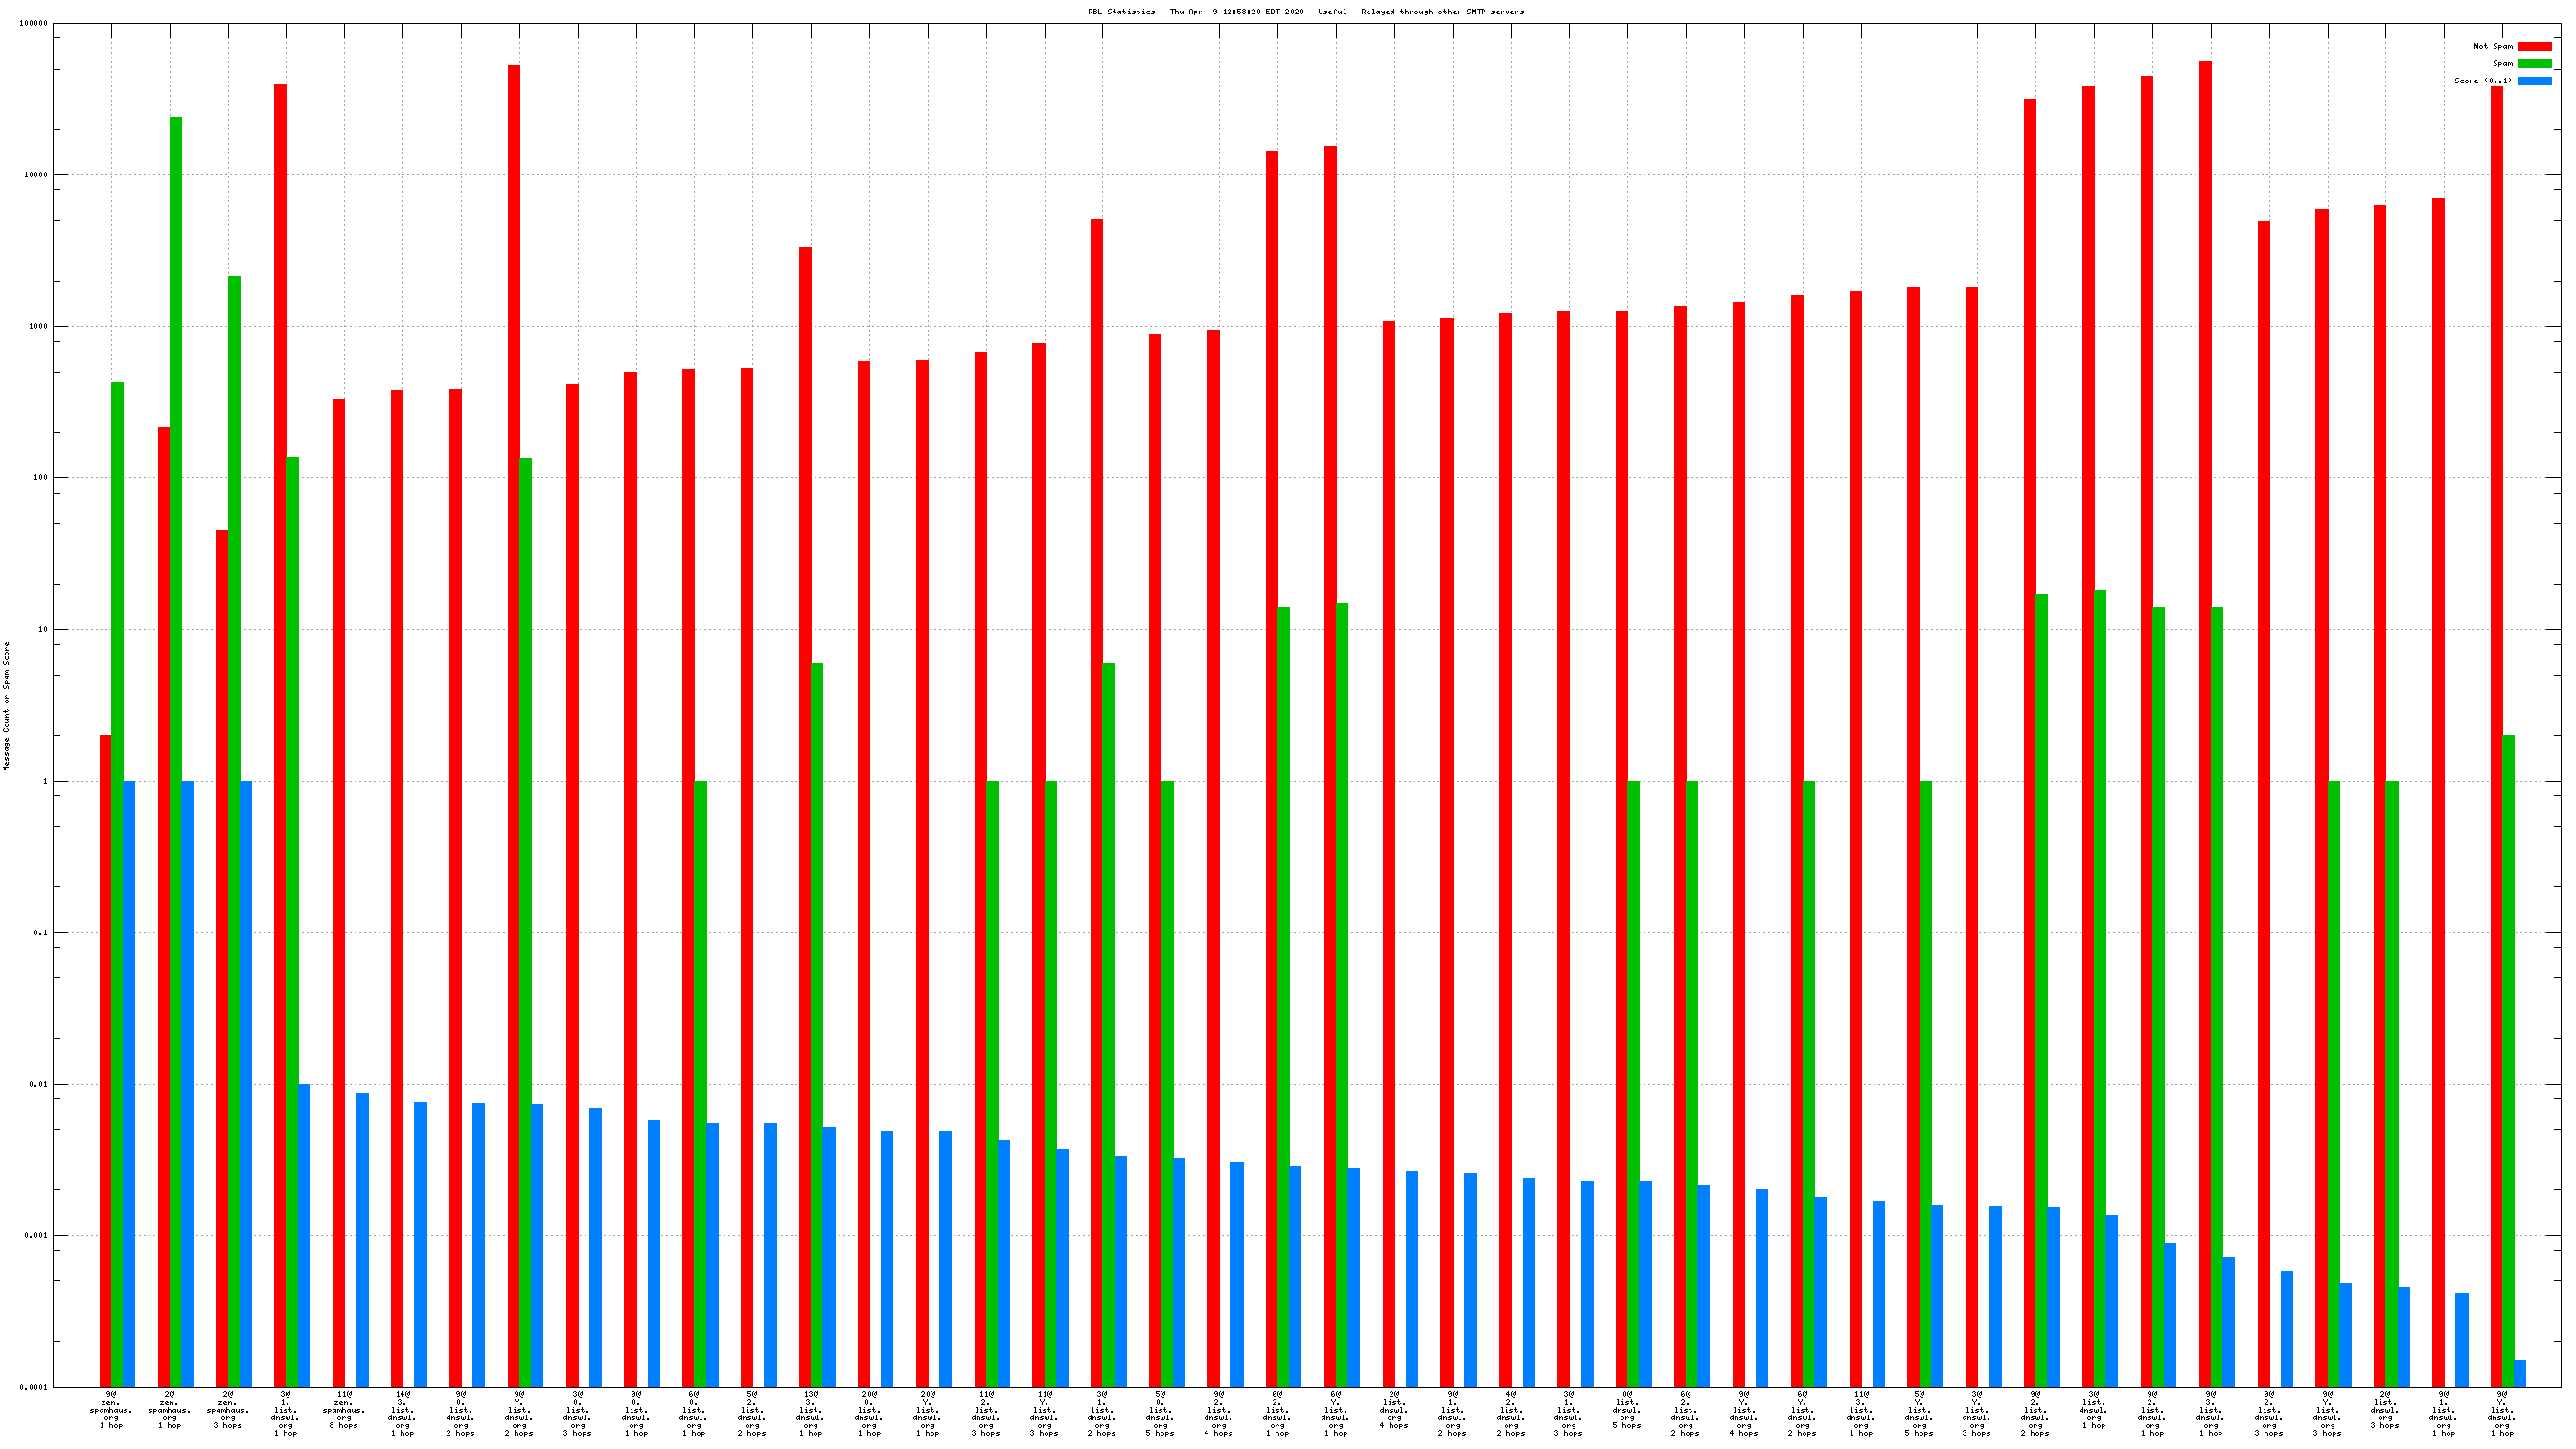Click the red bar above 11@ zen.spamhaus.org
Image resolution: width=2576 pixels, height=1449 pixels.
[x=339, y=890]
